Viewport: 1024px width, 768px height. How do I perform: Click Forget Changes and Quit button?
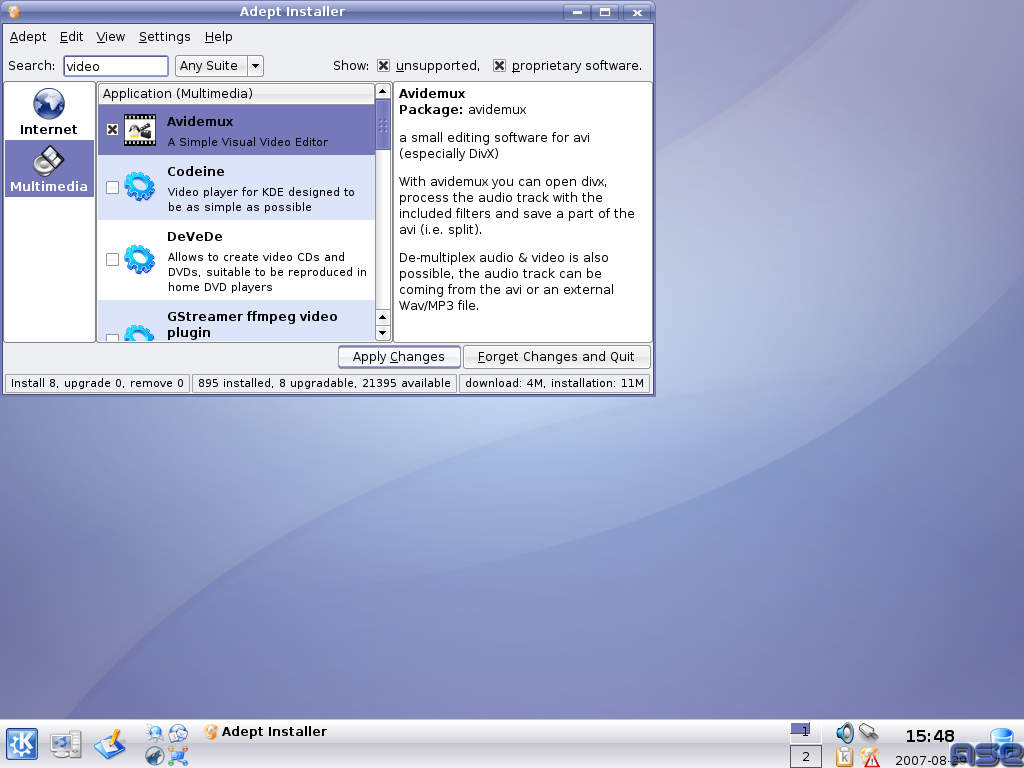pos(556,357)
